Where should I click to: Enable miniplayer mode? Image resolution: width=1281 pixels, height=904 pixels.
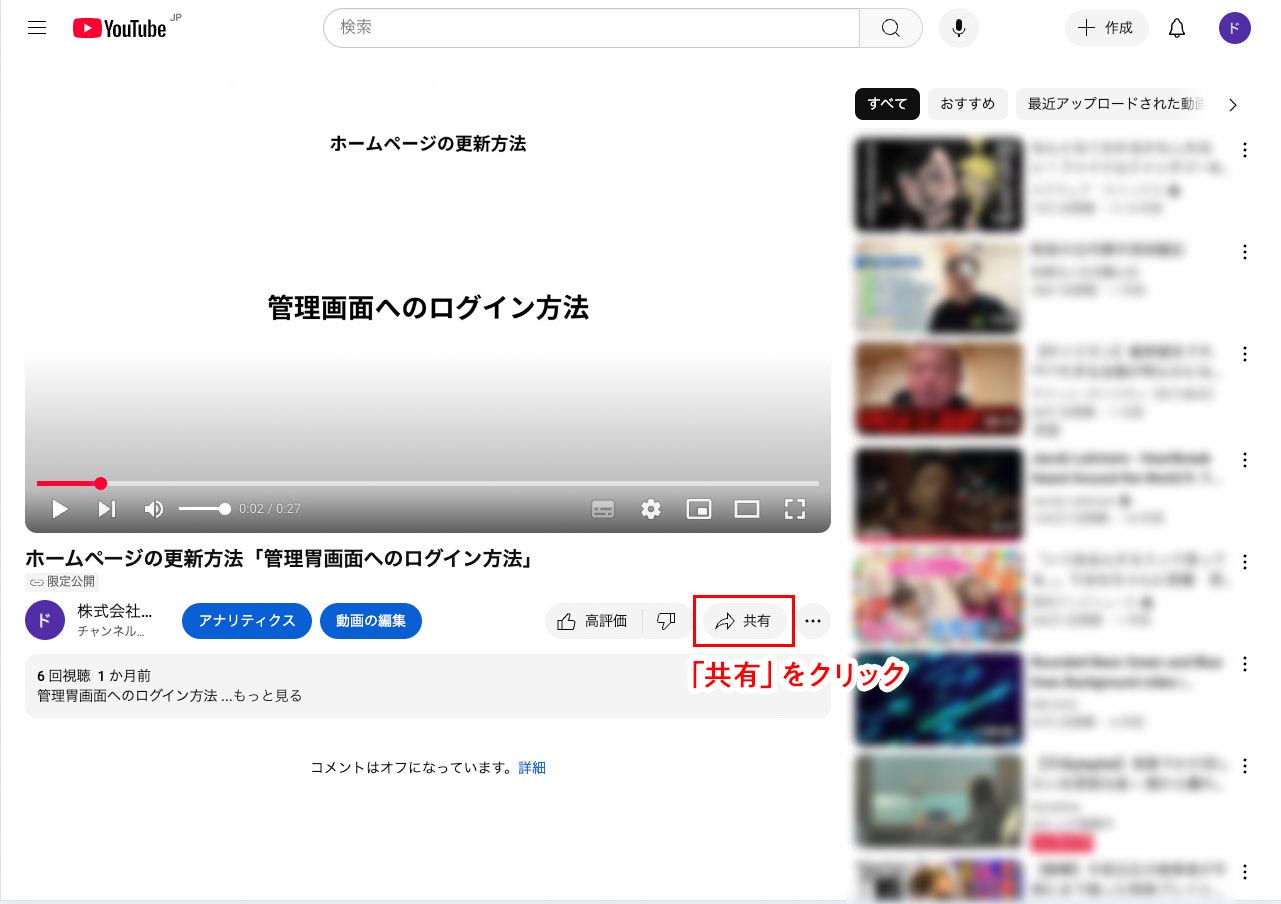[x=699, y=509]
